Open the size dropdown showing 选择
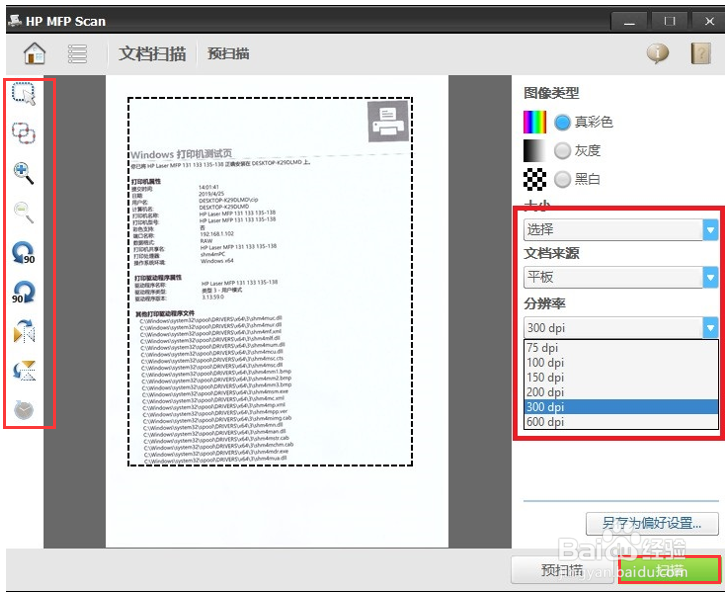Image resolution: width=727 pixels, height=597 pixels. [621, 230]
